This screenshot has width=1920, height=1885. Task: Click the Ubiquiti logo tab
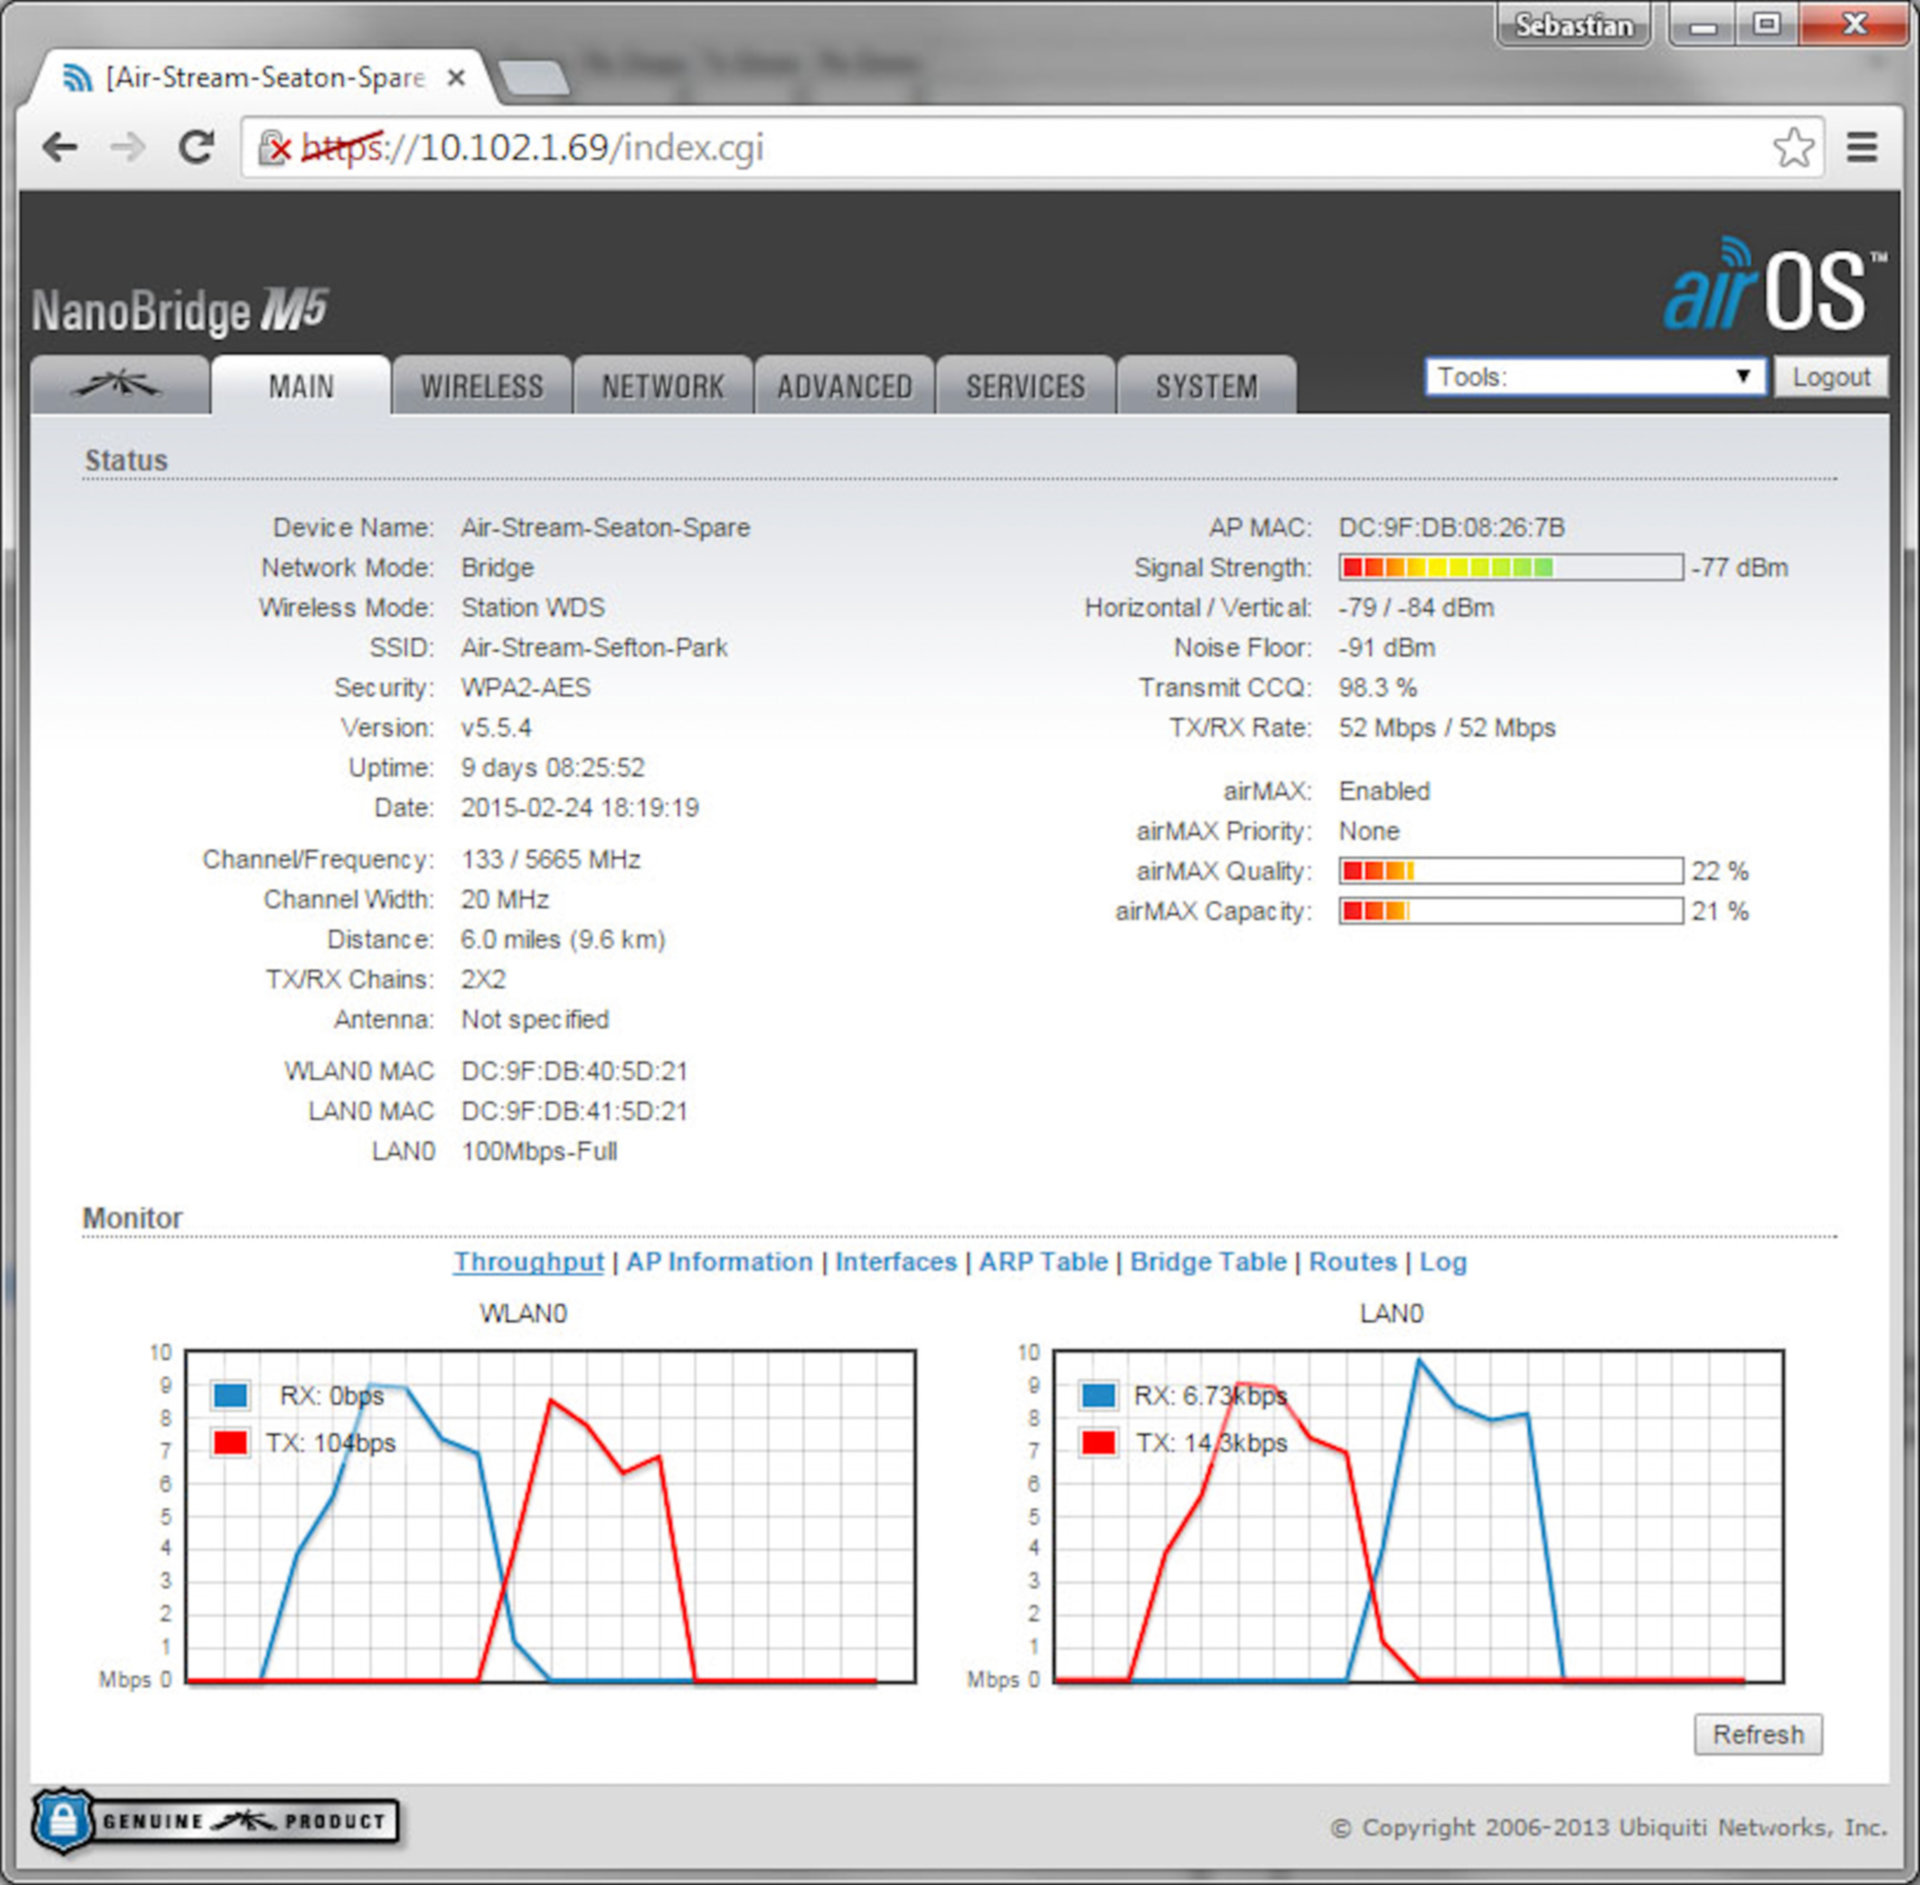pos(119,384)
